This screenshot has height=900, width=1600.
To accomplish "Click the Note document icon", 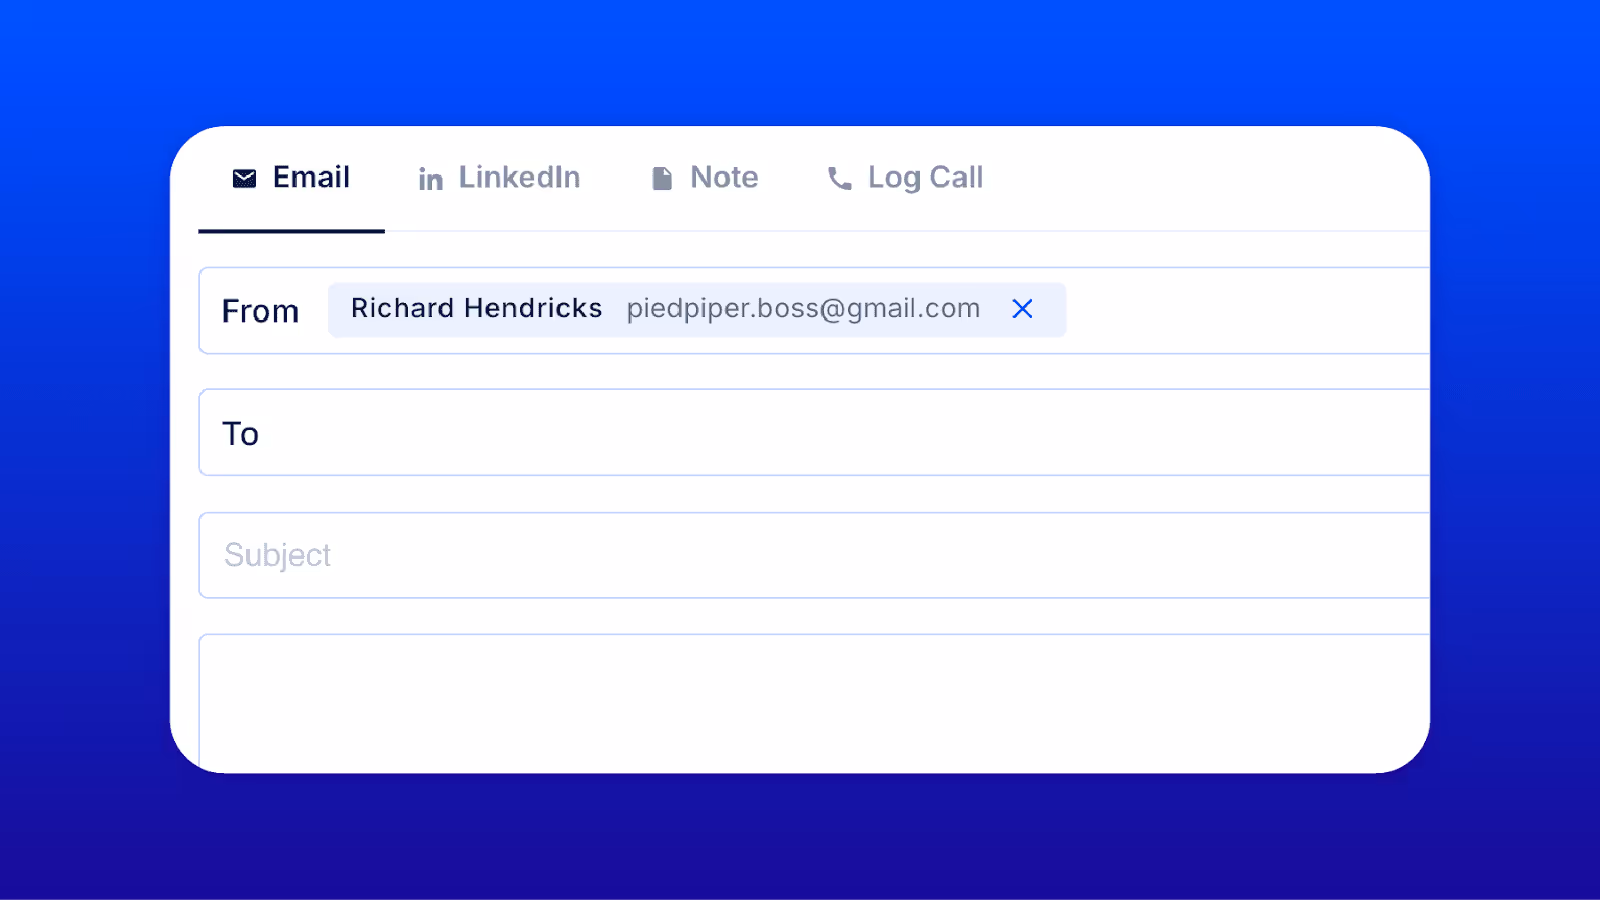I will coord(662,179).
